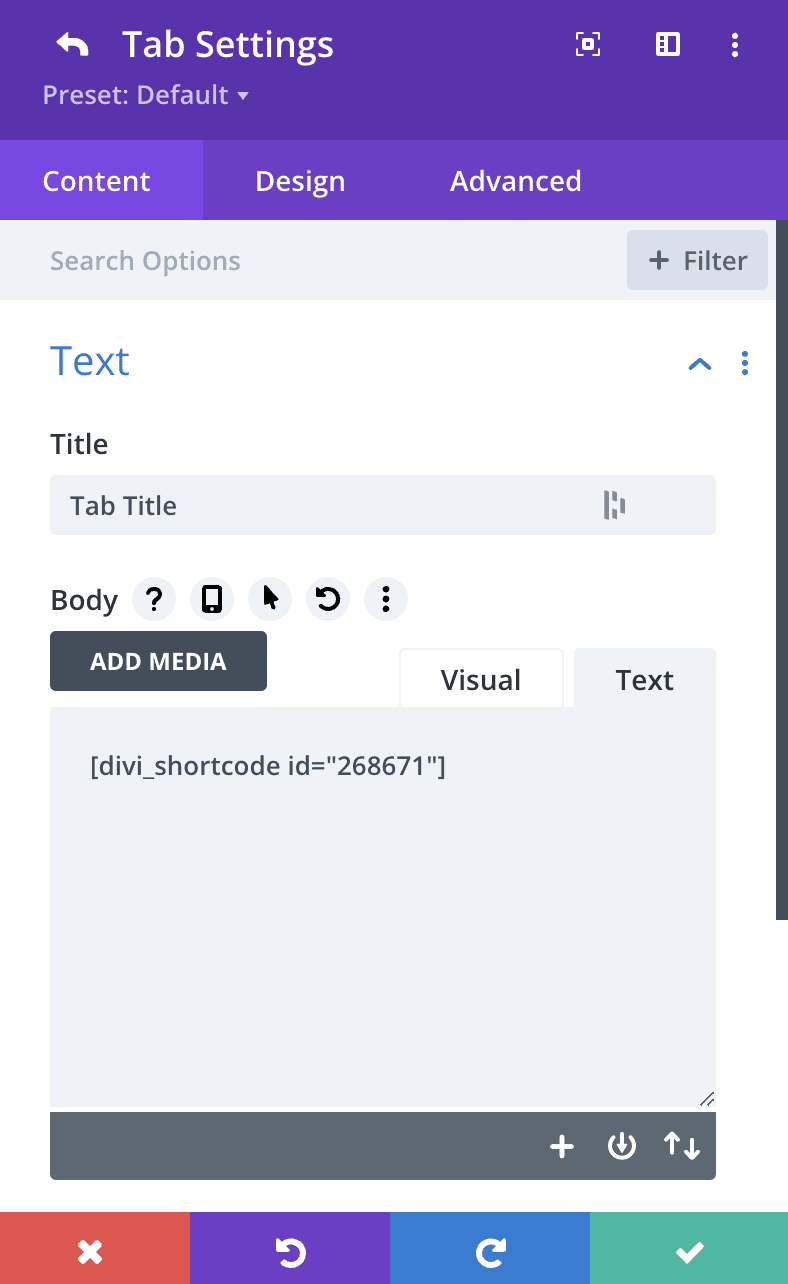Reset the Body field content
Image resolution: width=788 pixels, height=1284 pixels.
[x=327, y=598]
